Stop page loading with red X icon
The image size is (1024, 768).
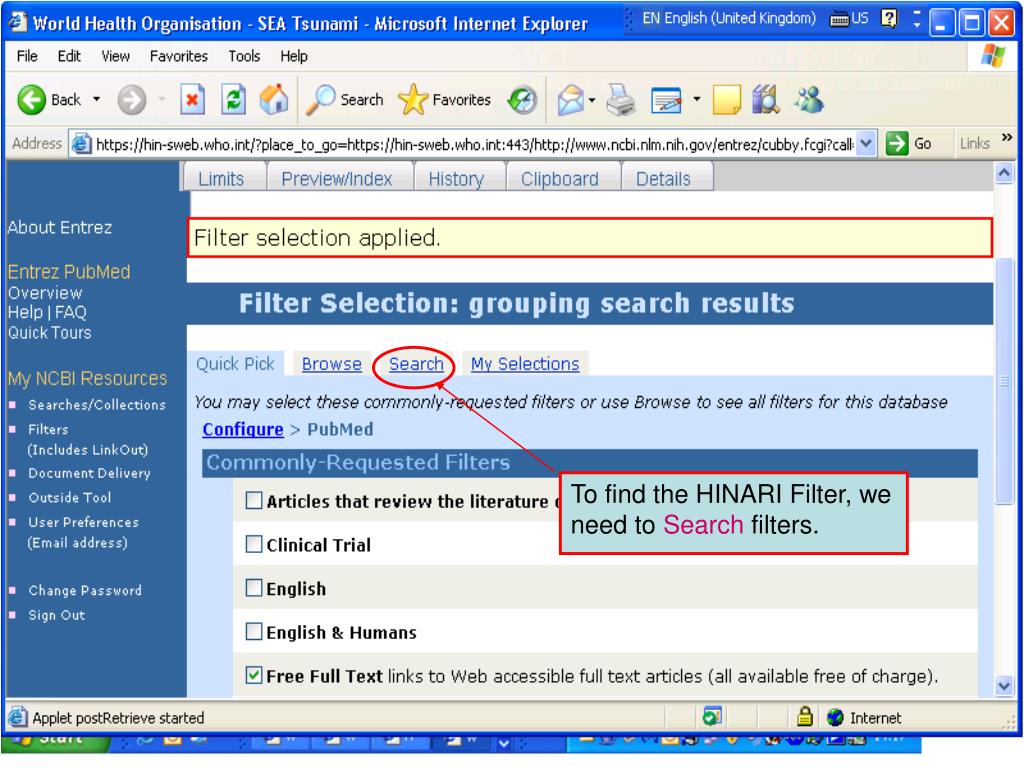192,100
